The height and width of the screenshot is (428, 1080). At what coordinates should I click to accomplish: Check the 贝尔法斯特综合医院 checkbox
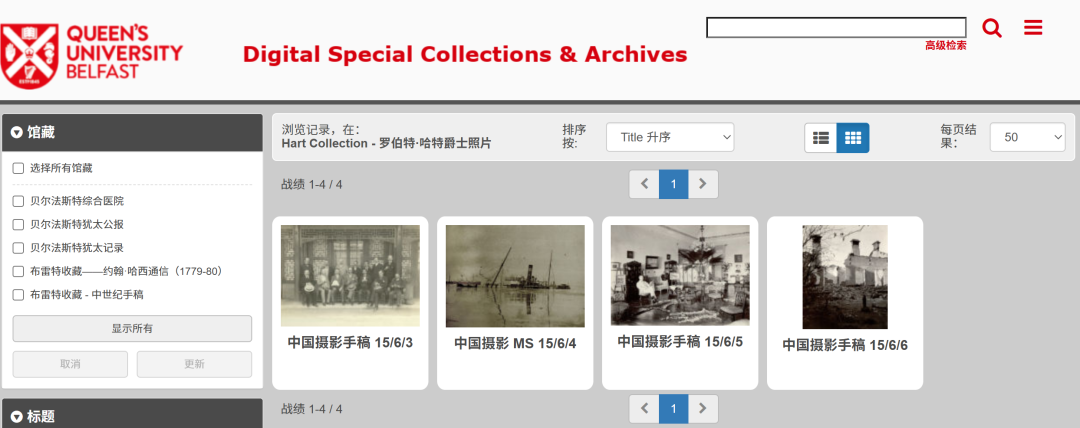(18, 201)
